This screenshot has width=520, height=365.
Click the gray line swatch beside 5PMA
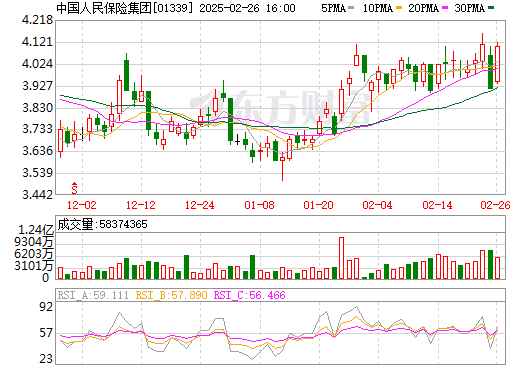[351, 7]
